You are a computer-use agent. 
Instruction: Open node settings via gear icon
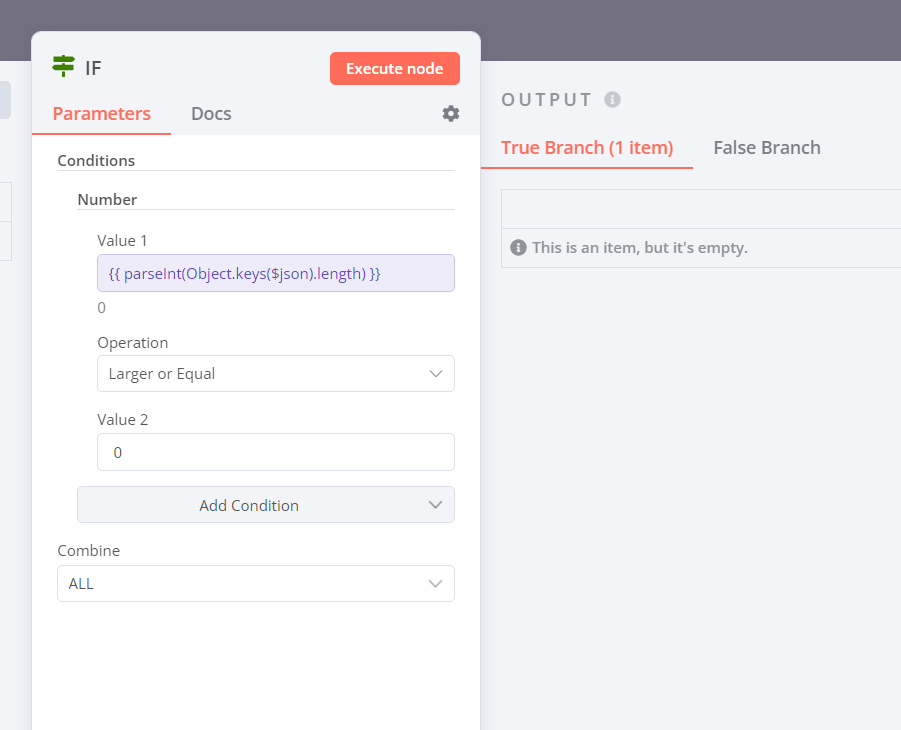(451, 114)
